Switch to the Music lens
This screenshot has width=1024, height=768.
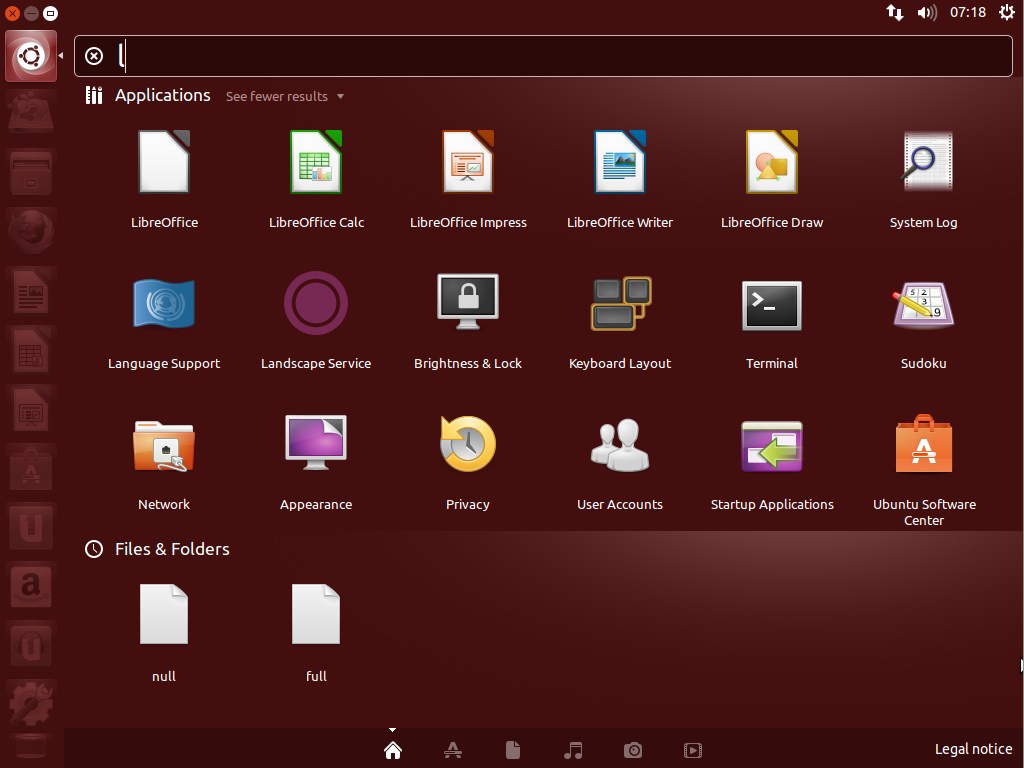pyautogui.click(x=573, y=750)
